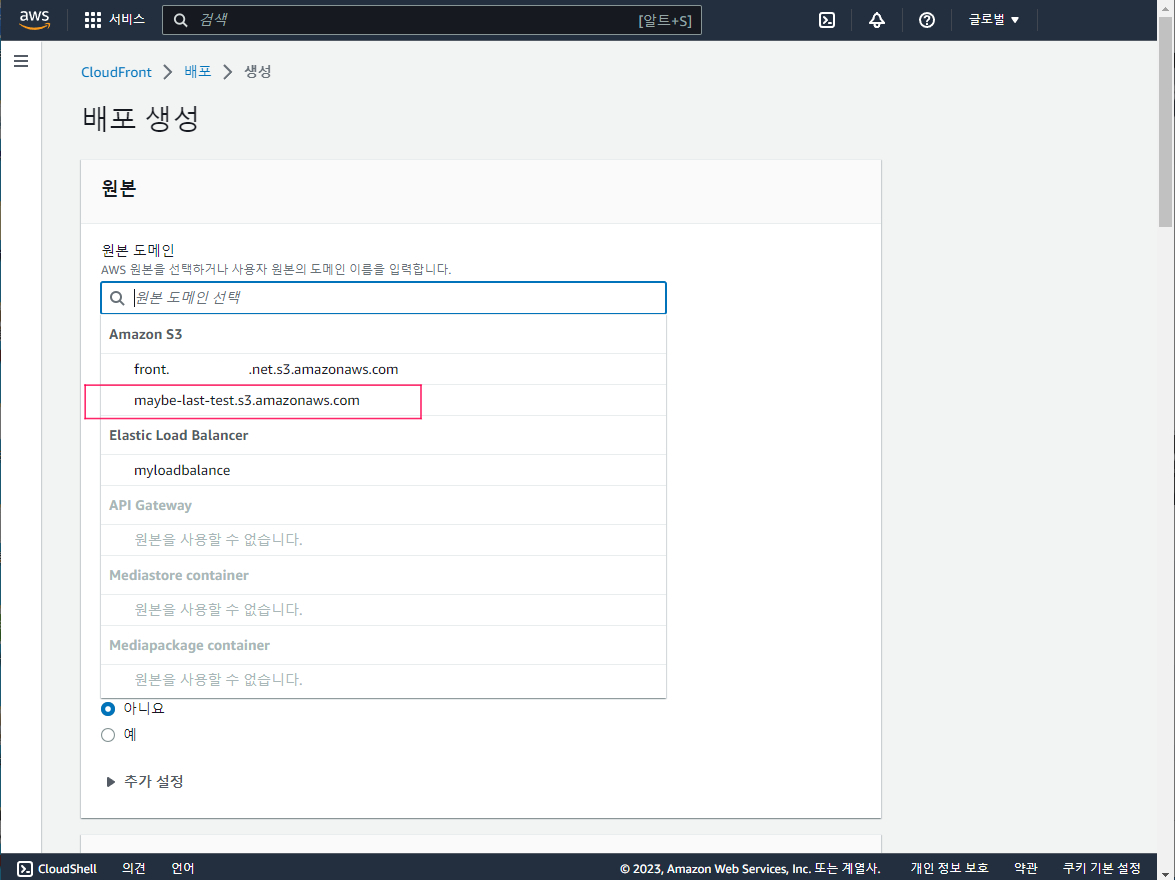The height and width of the screenshot is (880, 1175).
Task: Click the 생성 breadcrumb text
Action: click(257, 71)
